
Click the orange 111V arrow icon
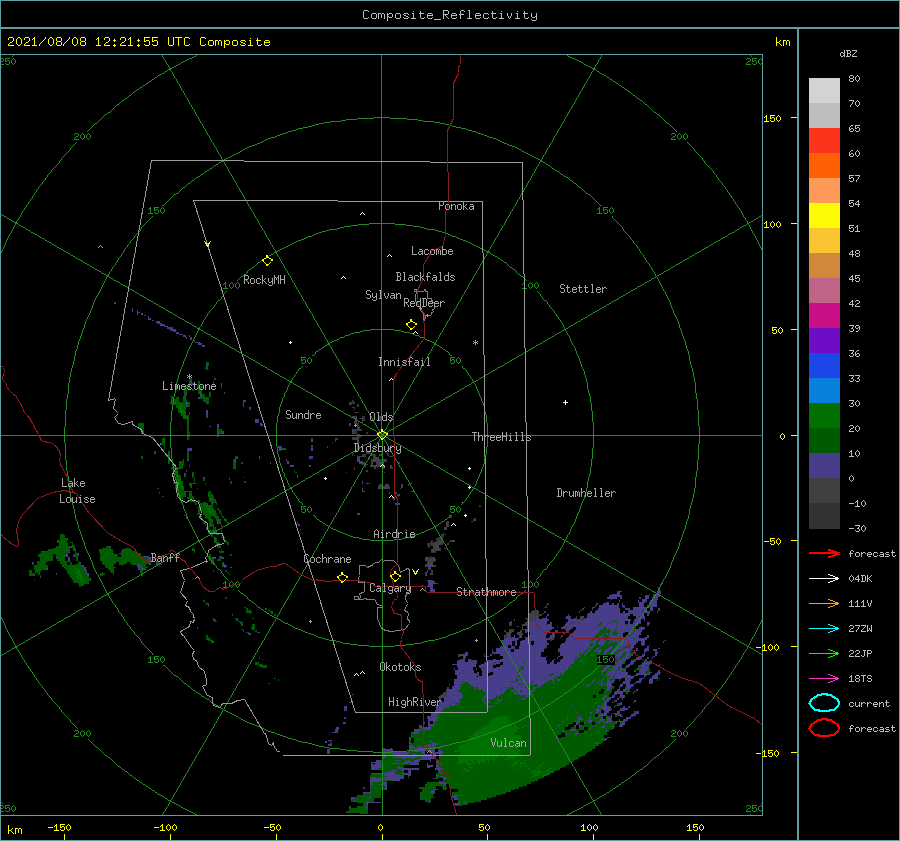coord(824,603)
